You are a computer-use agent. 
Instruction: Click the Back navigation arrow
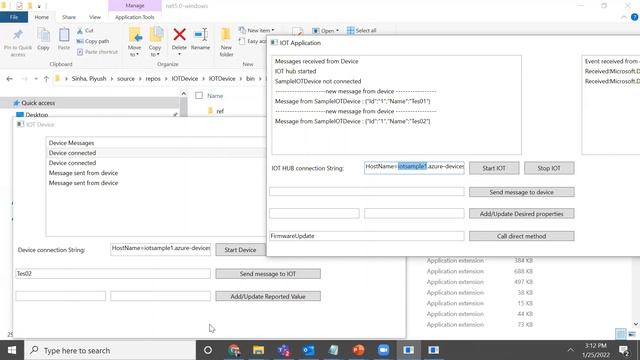pyautogui.click(x=9, y=79)
